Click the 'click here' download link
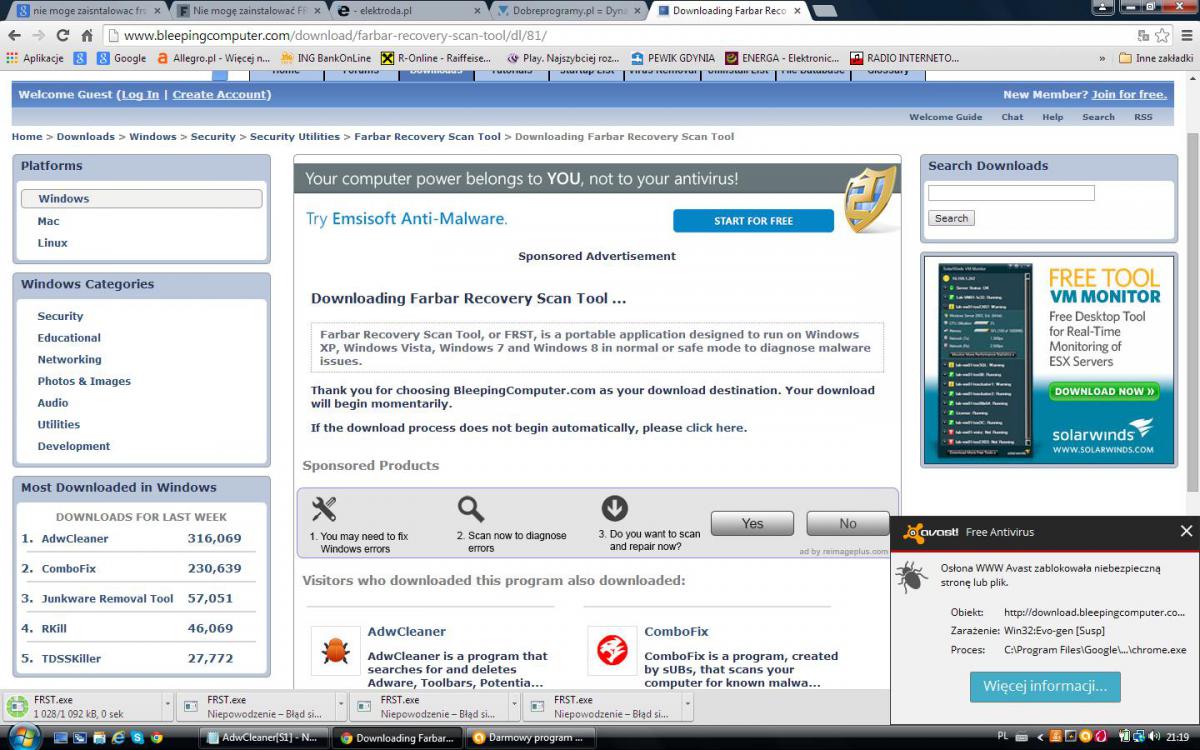The height and width of the screenshot is (750, 1200). 714,428
